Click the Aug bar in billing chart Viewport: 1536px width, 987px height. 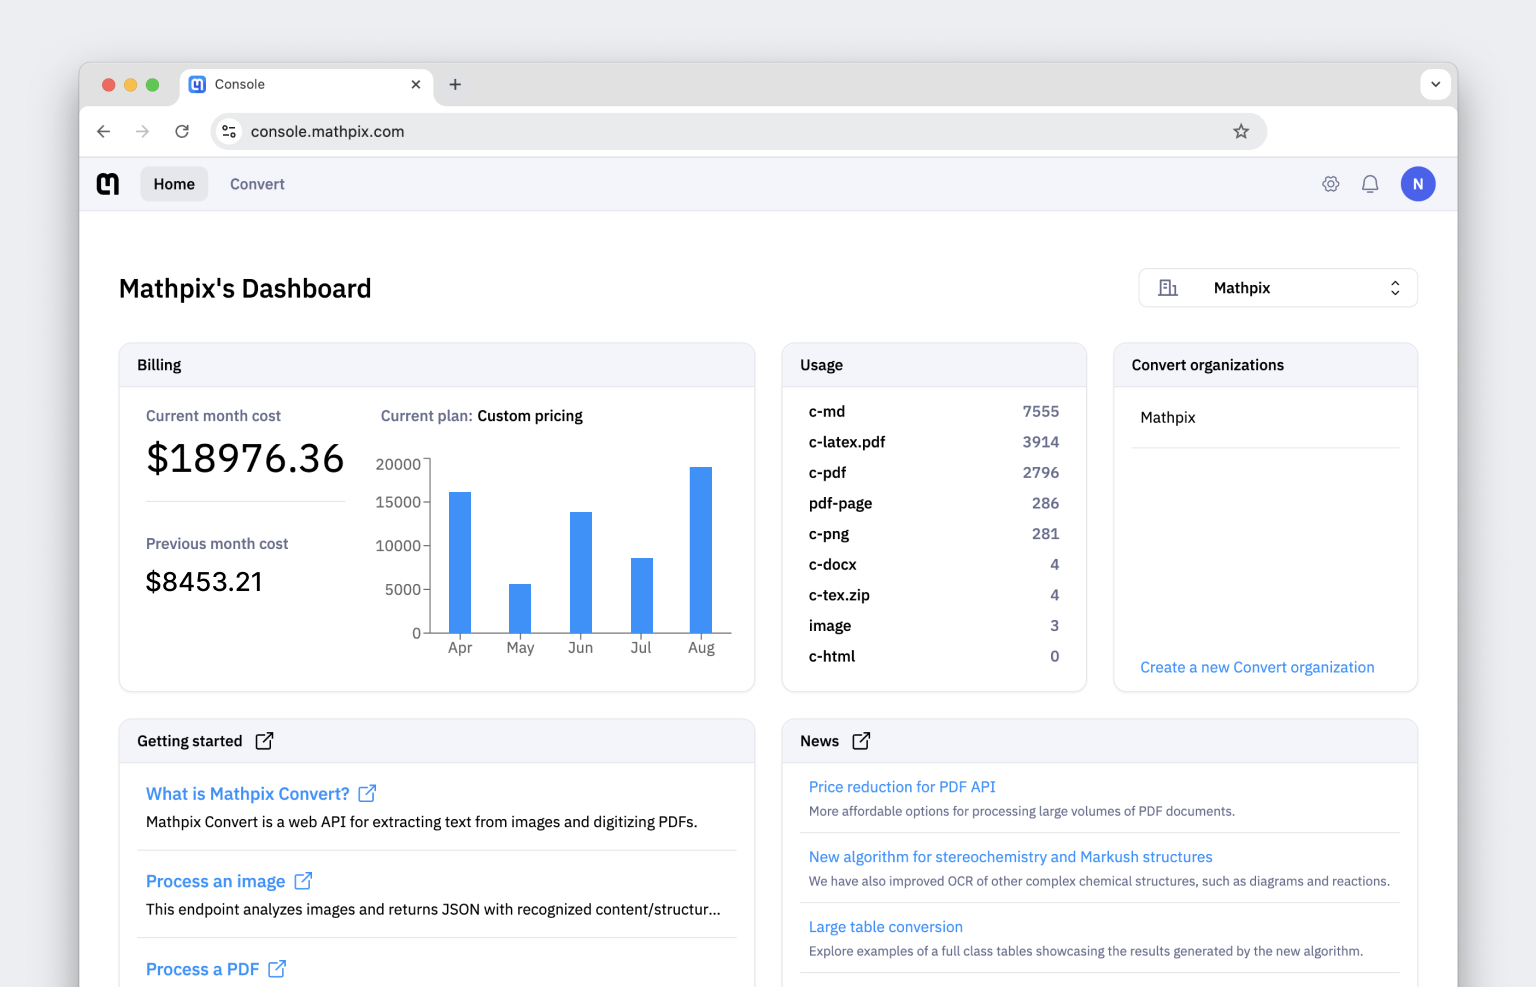(x=701, y=550)
